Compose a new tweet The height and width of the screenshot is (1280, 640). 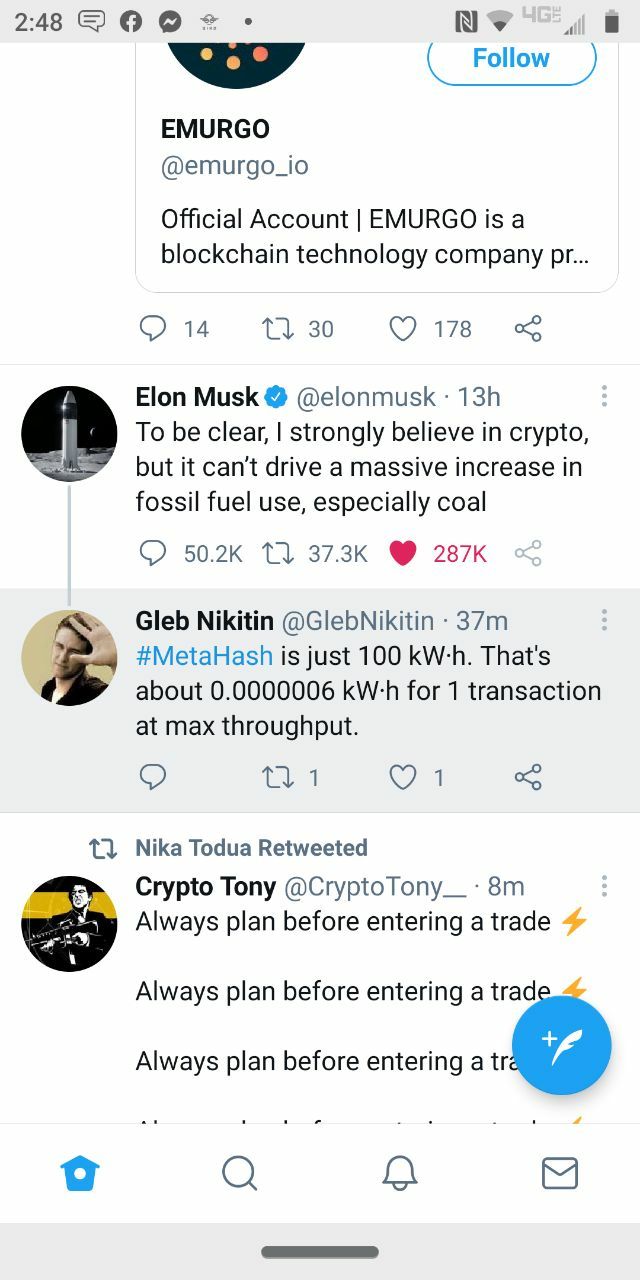(561, 1045)
